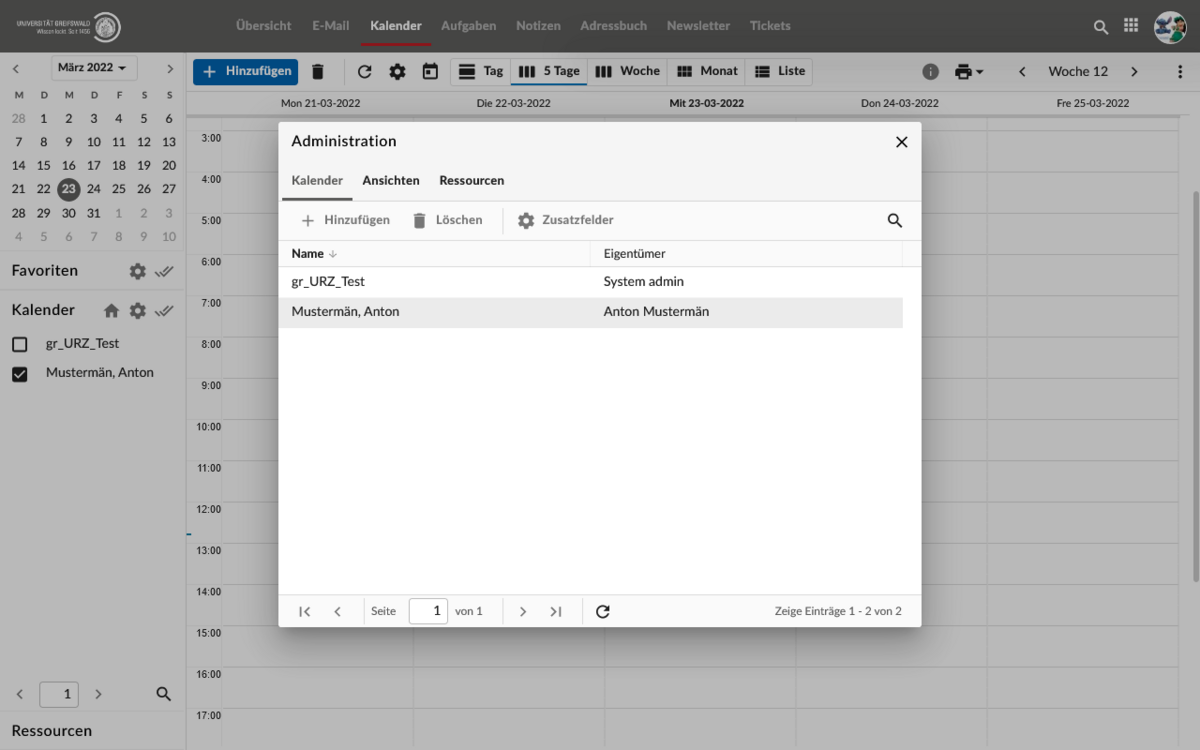The height and width of the screenshot is (750, 1200).
Task: Click Hinzufügen in the Administration dialog
Action: tap(345, 220)
